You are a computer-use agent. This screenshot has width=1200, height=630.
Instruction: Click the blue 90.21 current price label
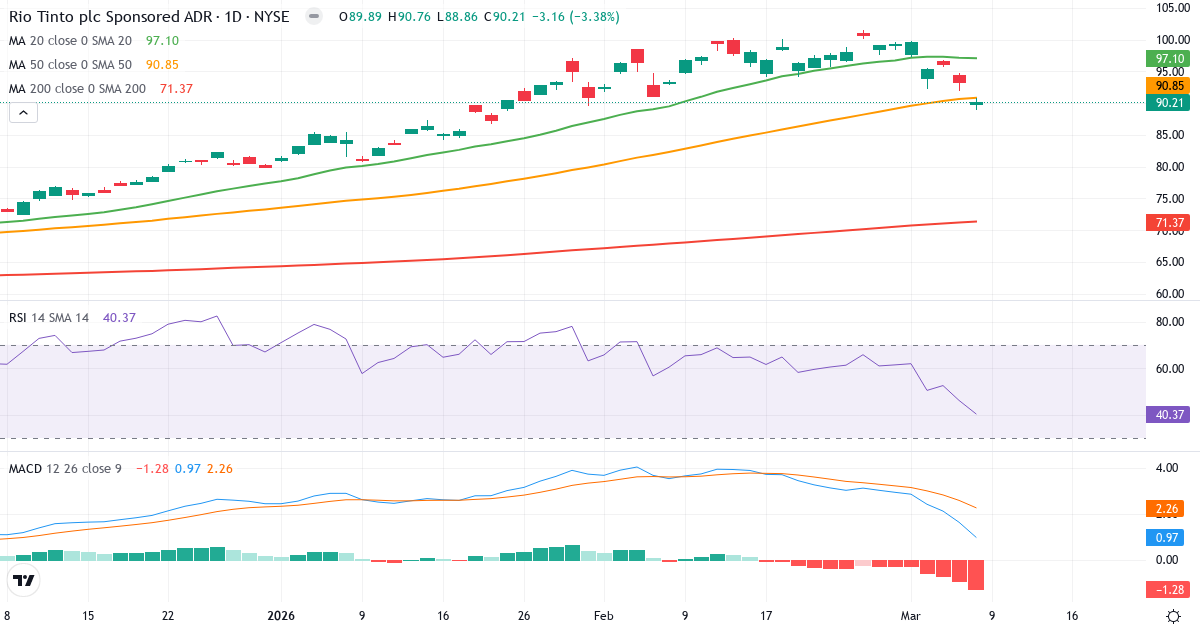click(x=1168, y=103)
